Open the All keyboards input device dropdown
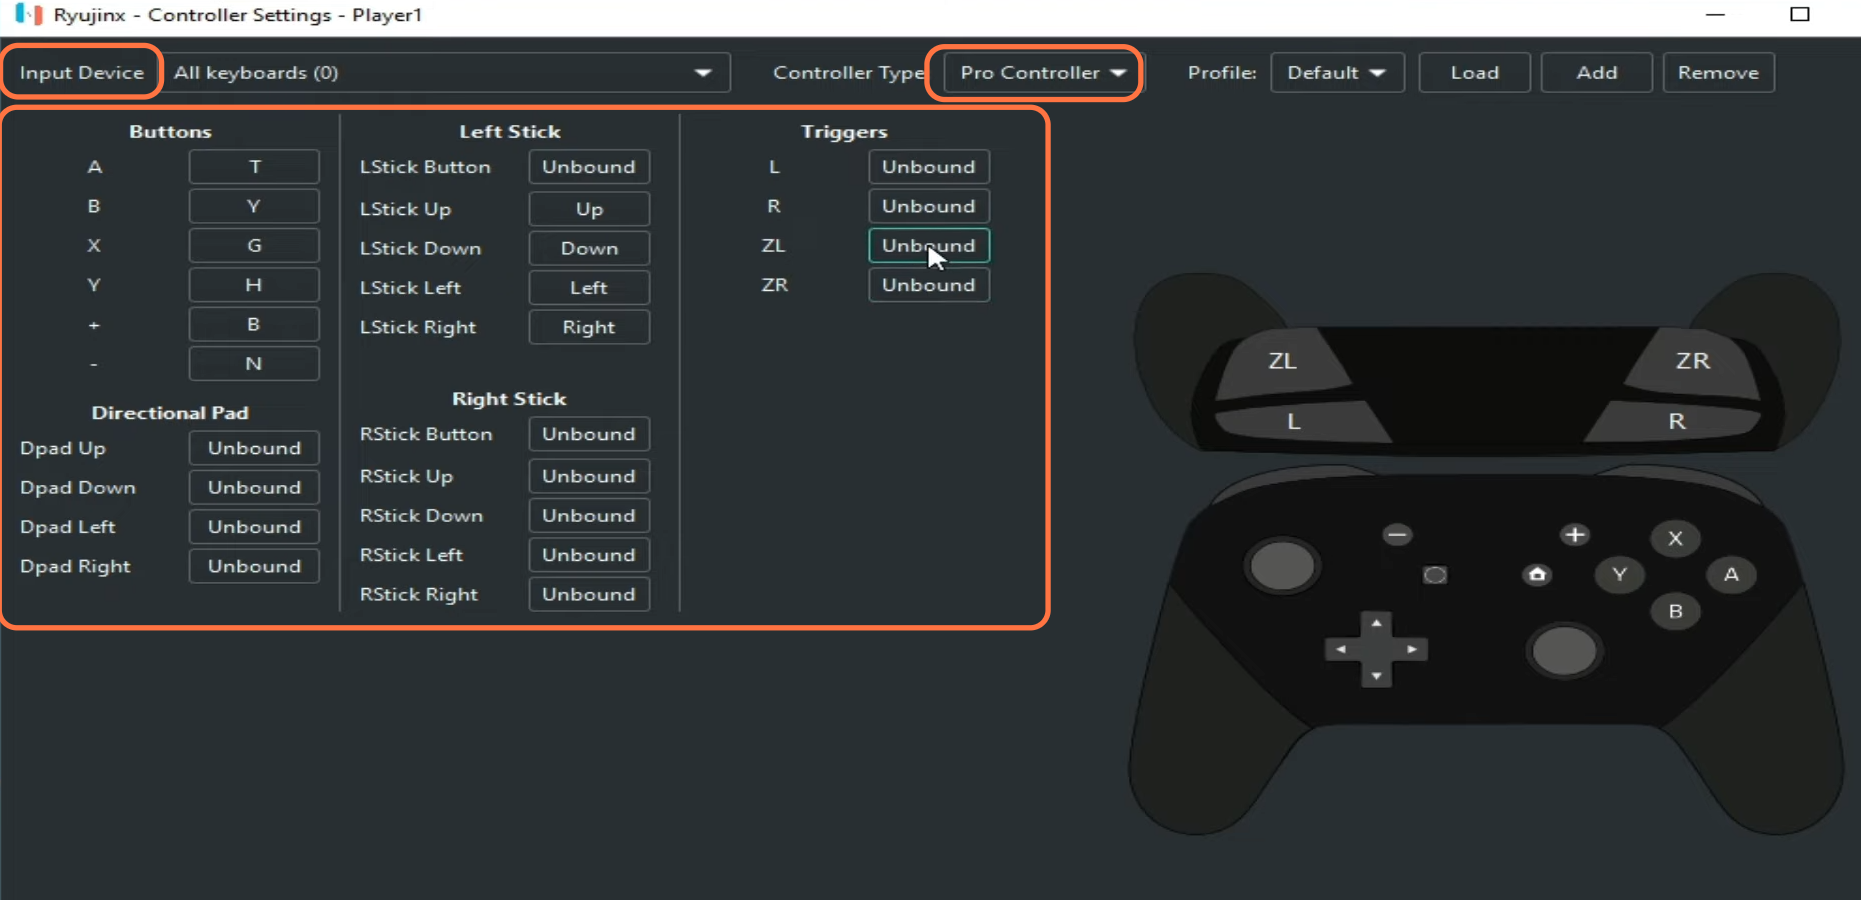1861x900 pixels. point(446,73)
